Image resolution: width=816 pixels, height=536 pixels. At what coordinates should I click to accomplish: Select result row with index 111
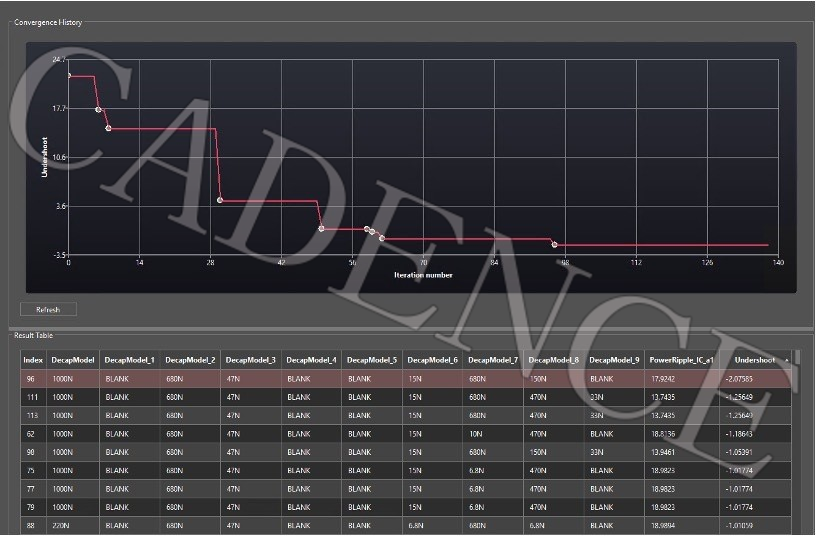click(406, 397)
